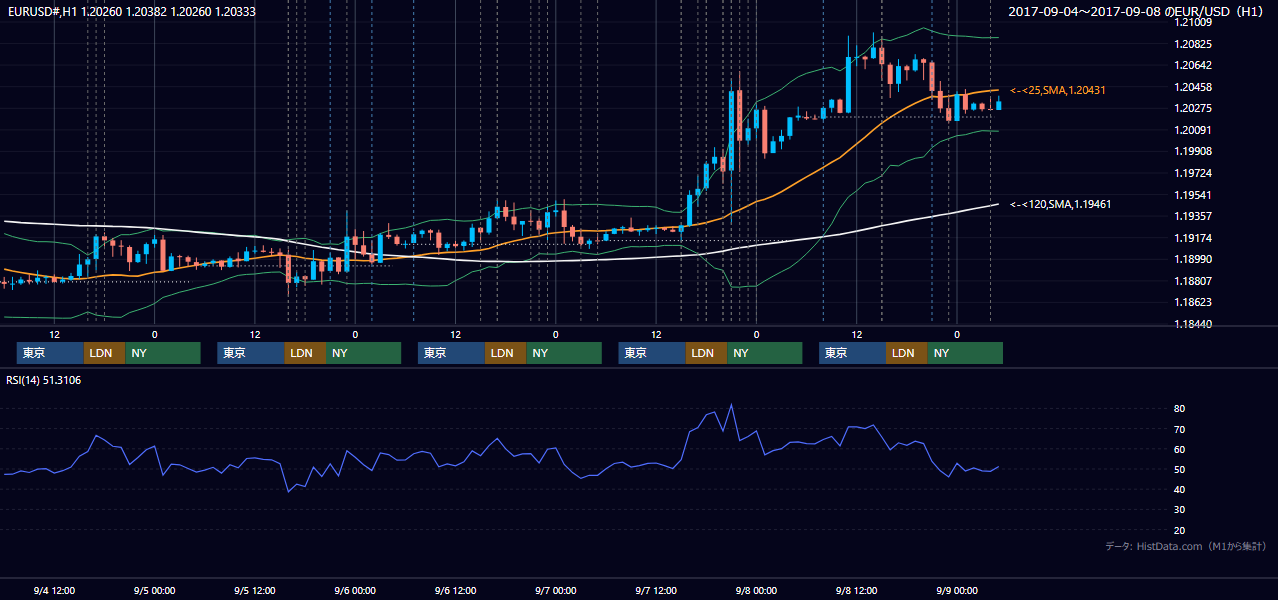The width and height of the screenshot is (1278, 600).
Task: Click price axis value 1.20275
Action: [1193, 108]
